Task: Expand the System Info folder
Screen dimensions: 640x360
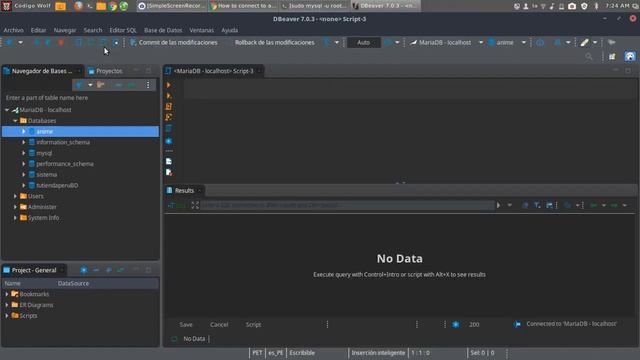Action: tap(15, 218)
